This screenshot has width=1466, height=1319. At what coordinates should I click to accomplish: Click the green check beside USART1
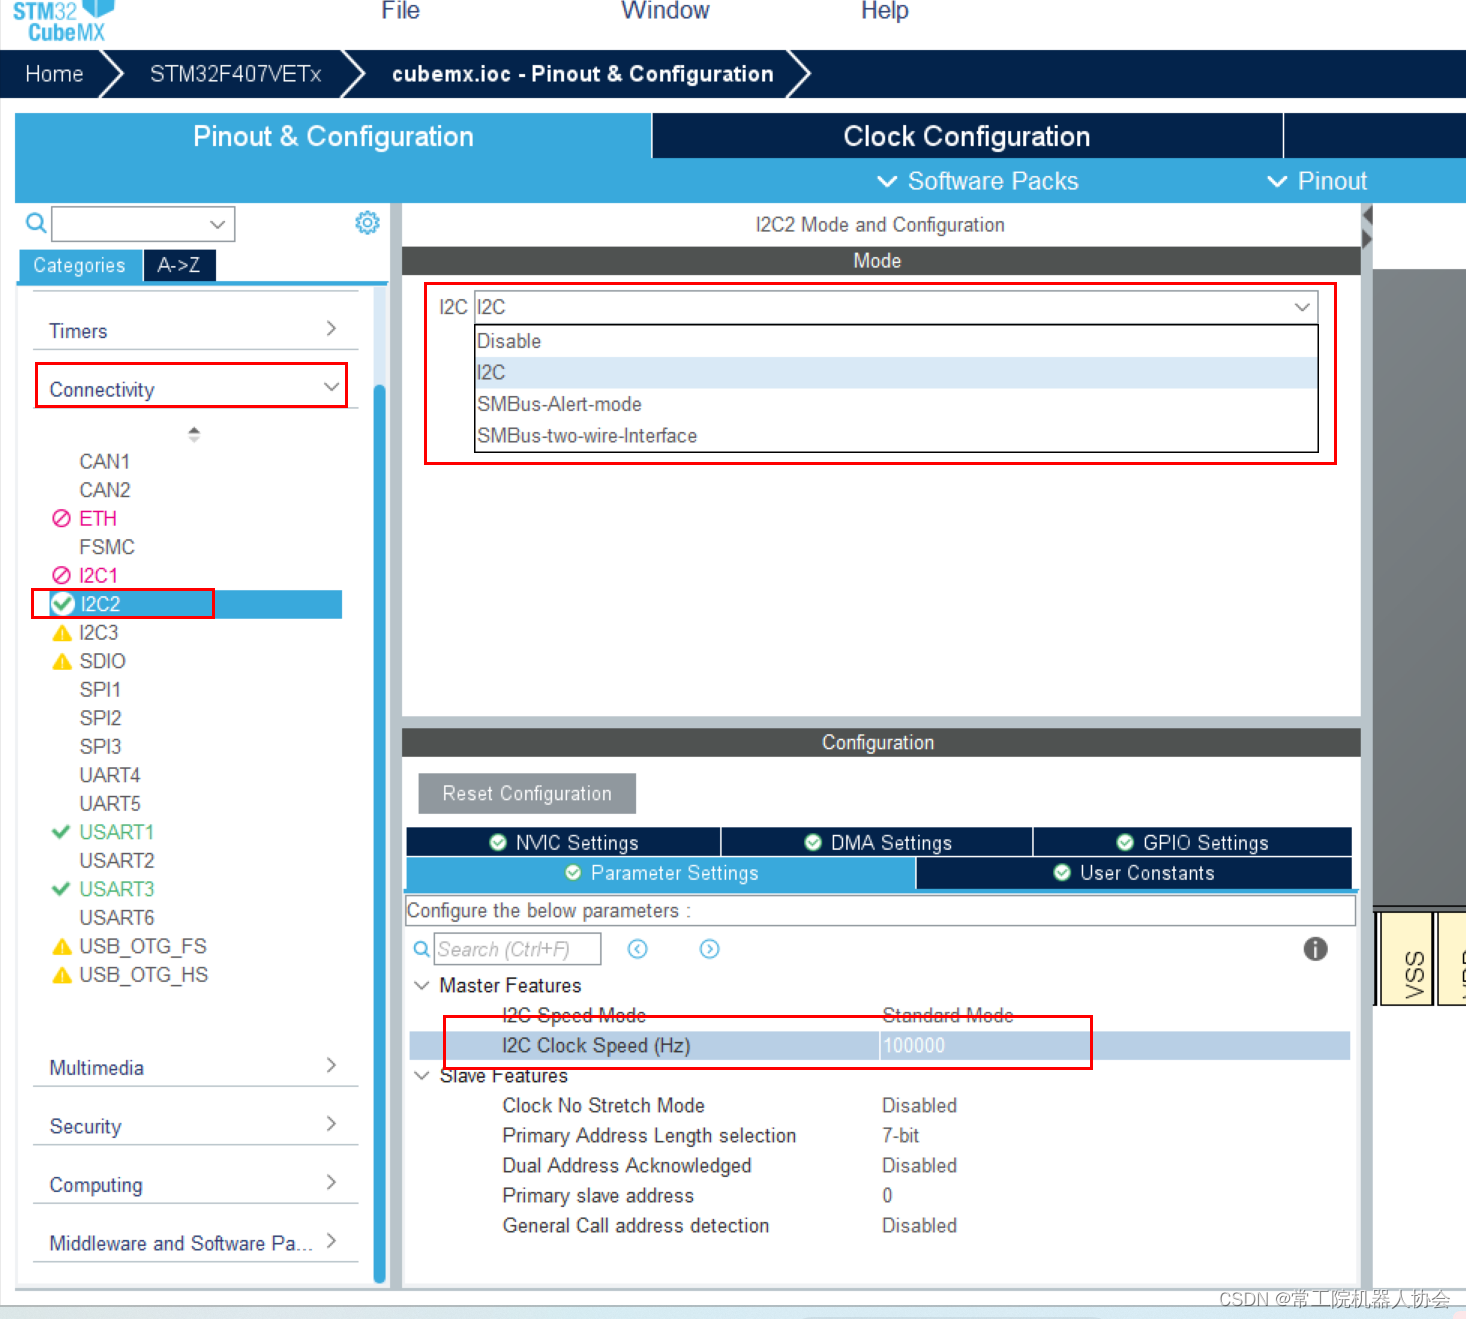pyautogui.click(x=61, y=832)
